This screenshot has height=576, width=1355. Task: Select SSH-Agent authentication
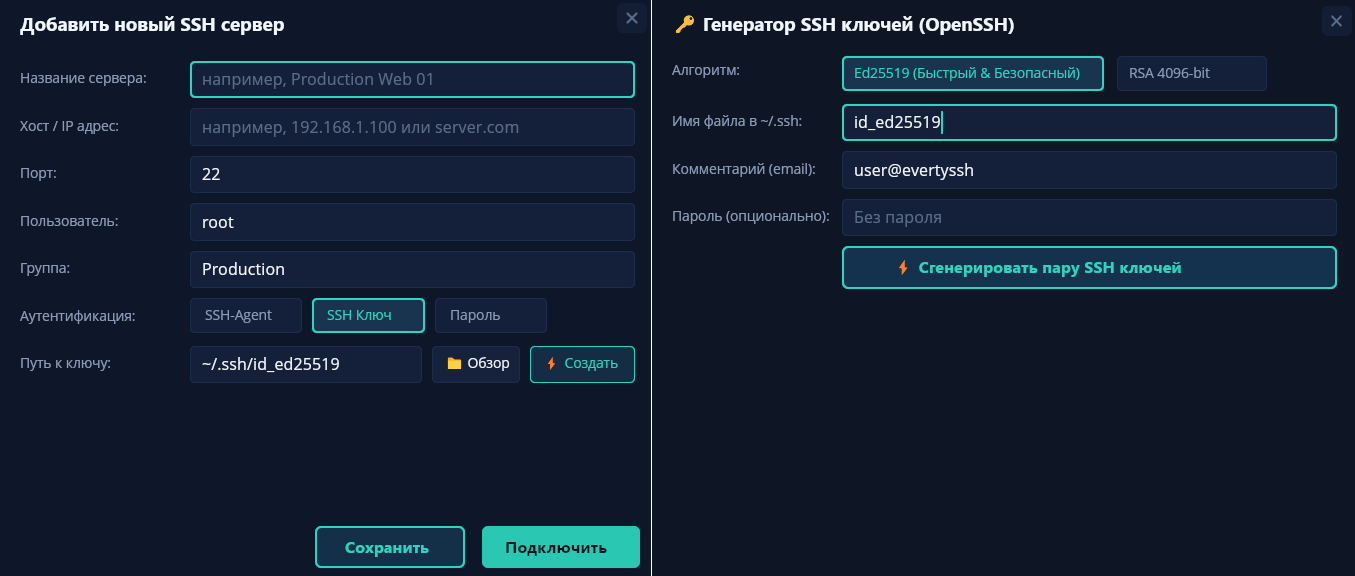tap(246, 315)
